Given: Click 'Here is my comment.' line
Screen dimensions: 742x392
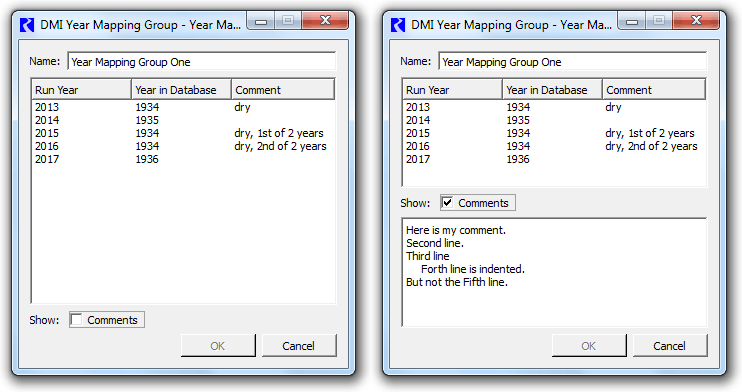Looking at the screenshot, I should 456,230.
